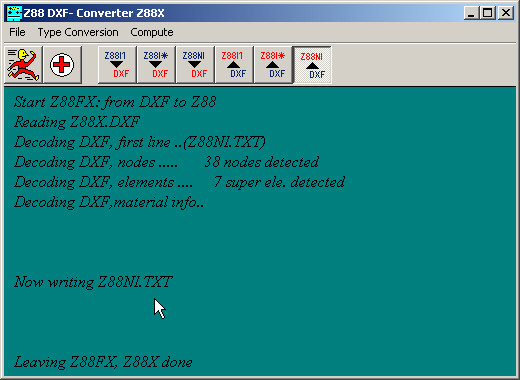Open the Compute menu
The width and height of the screenshot is (520, 380).
[x=152, y=32]
